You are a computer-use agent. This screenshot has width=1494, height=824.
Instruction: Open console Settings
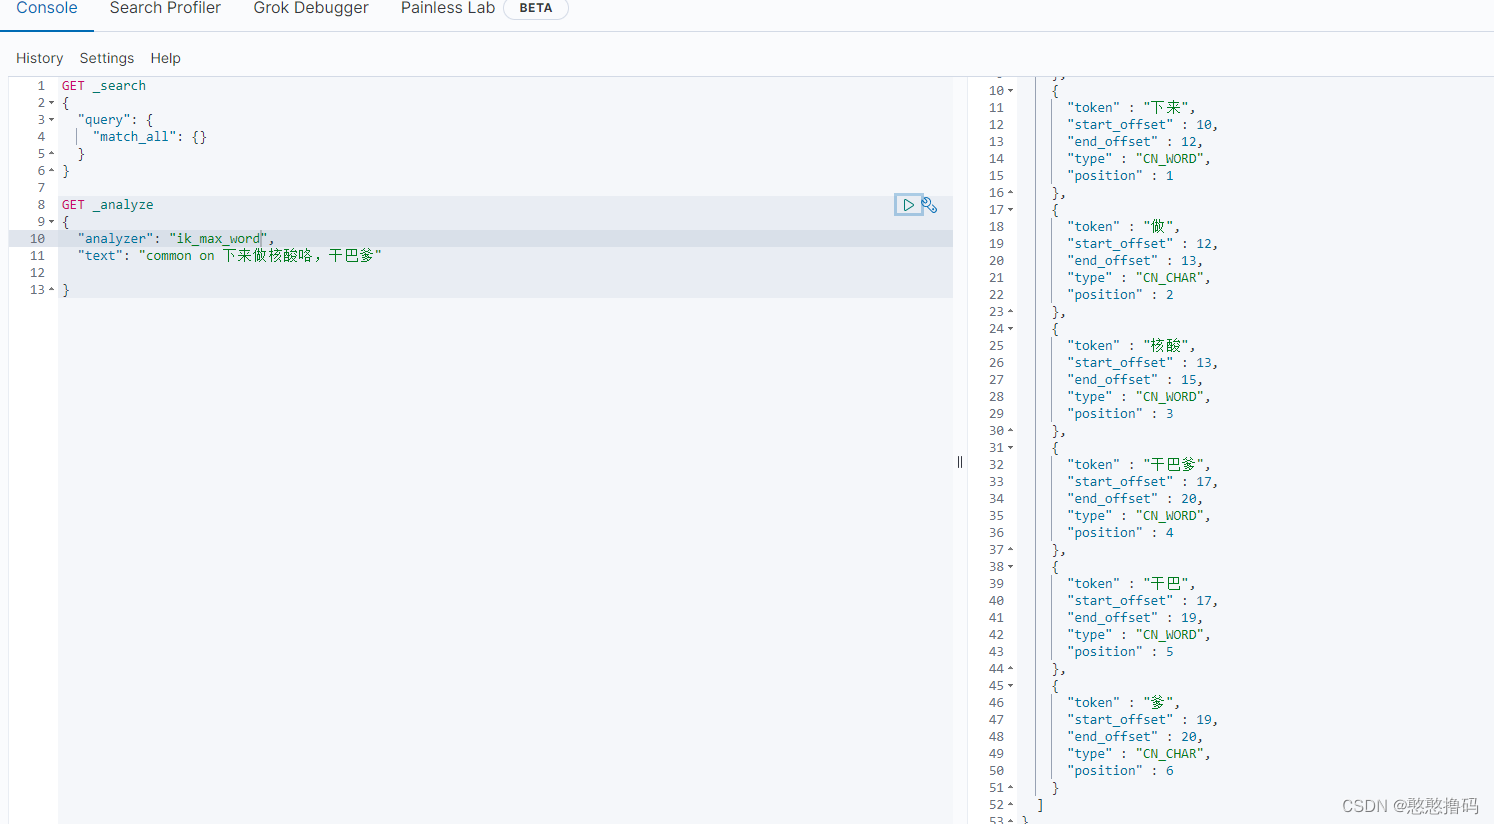coord(107,58)
